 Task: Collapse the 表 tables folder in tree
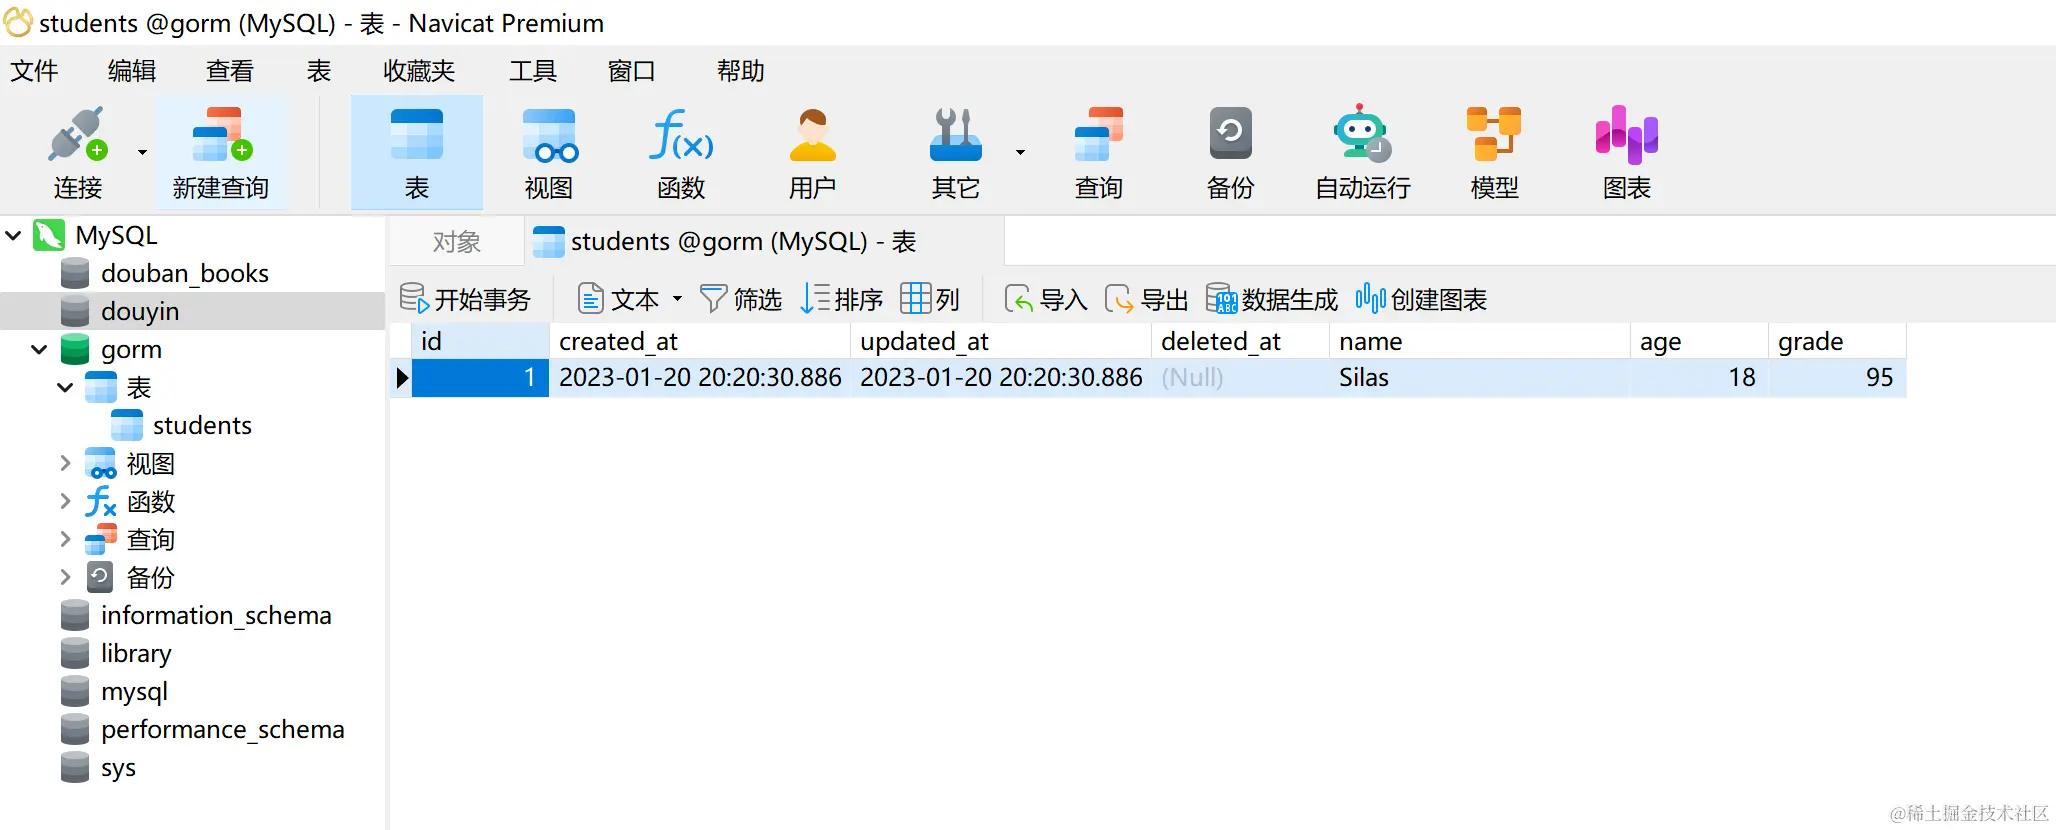pos(65,388)
